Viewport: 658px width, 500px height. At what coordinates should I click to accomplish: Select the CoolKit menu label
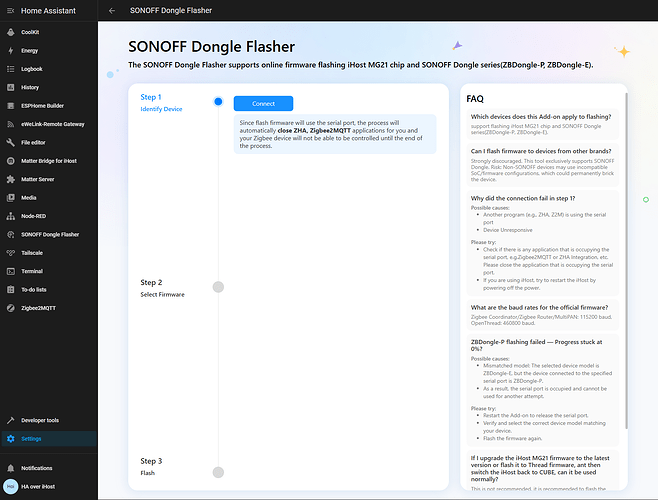[30, 32]
